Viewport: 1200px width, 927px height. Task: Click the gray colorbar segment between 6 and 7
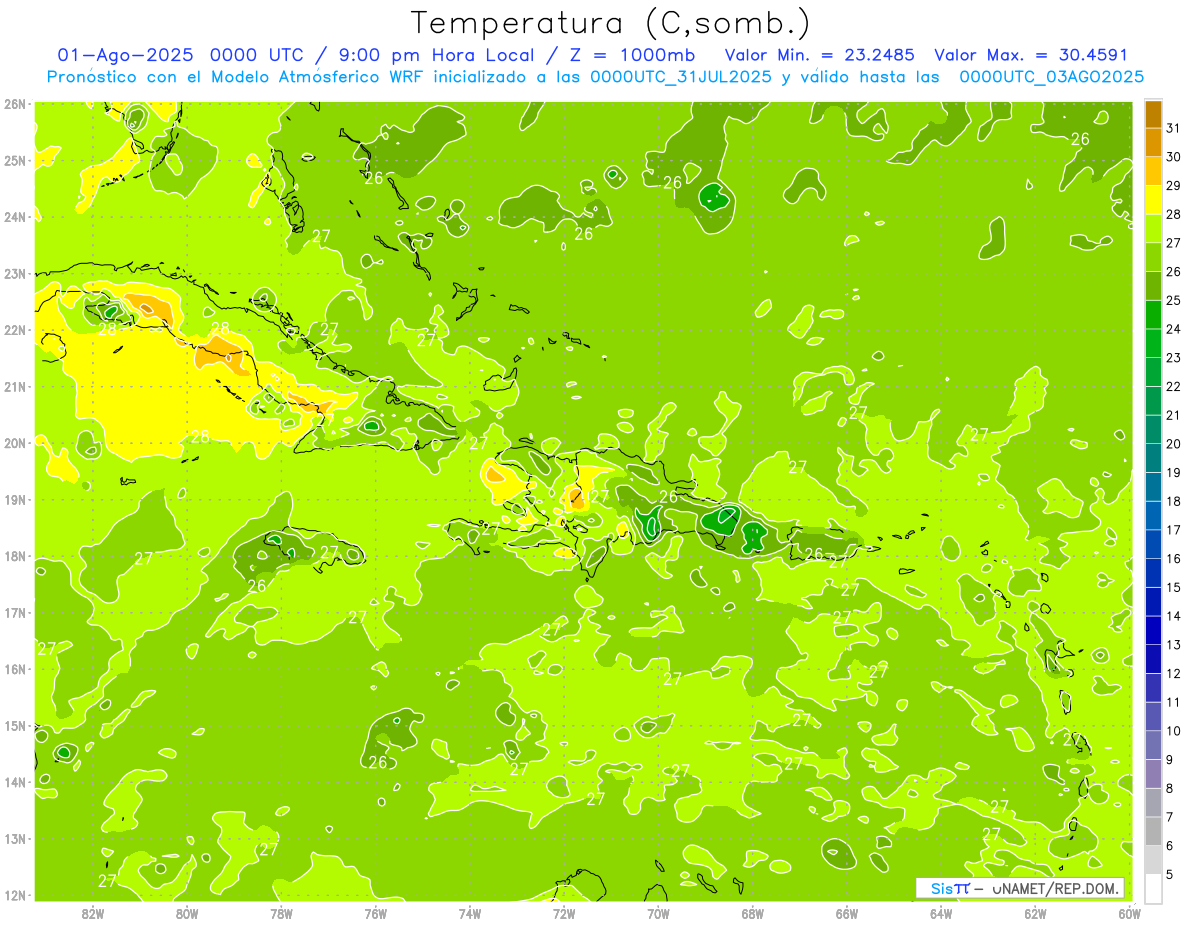tap(1153, 831)
